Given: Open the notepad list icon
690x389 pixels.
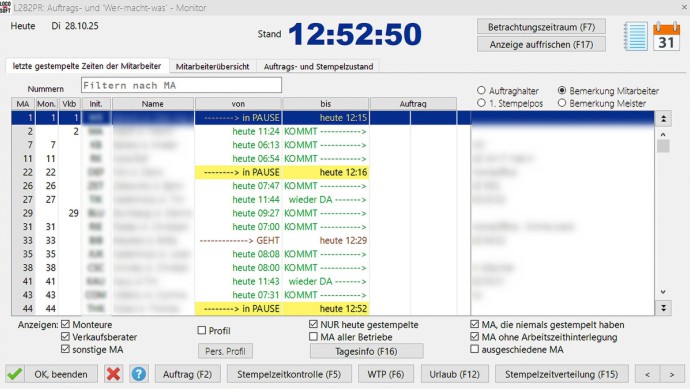Looking at the screenshot, I should tap(635, 36).
